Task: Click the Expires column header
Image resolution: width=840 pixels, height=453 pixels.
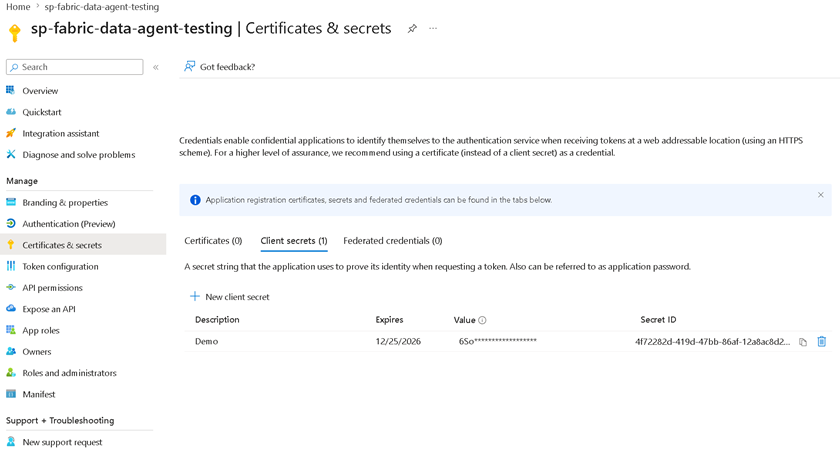Action: click(389, 320)
